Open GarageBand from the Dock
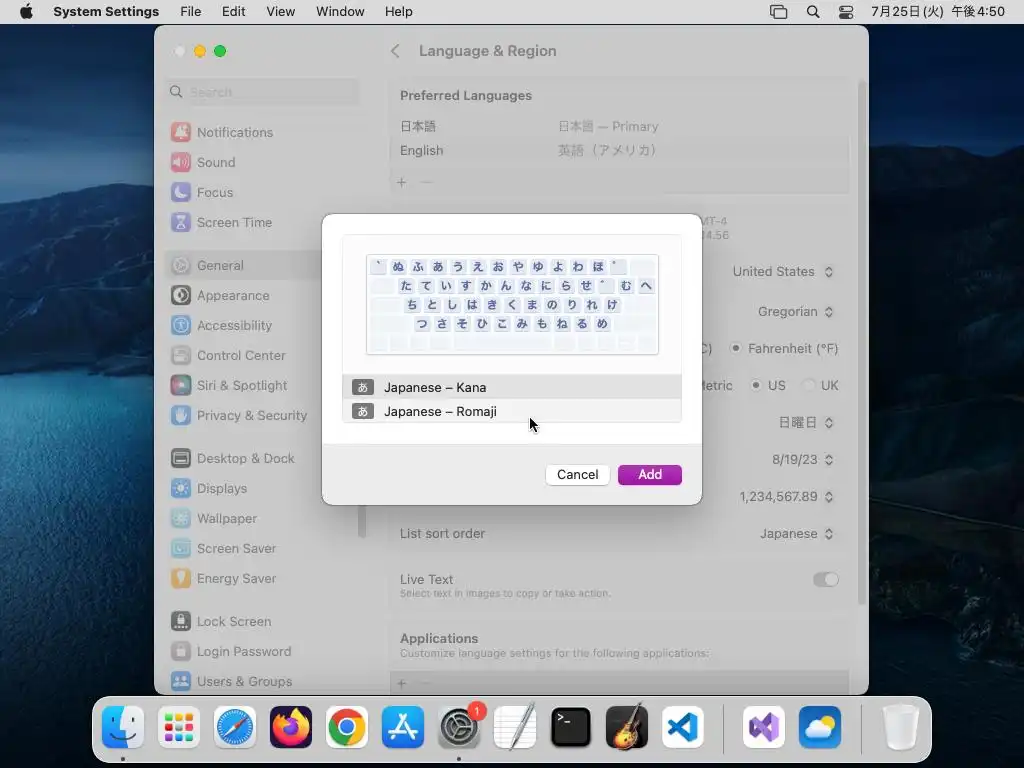This screenshot has height=768, width=1024. [627, 727]
